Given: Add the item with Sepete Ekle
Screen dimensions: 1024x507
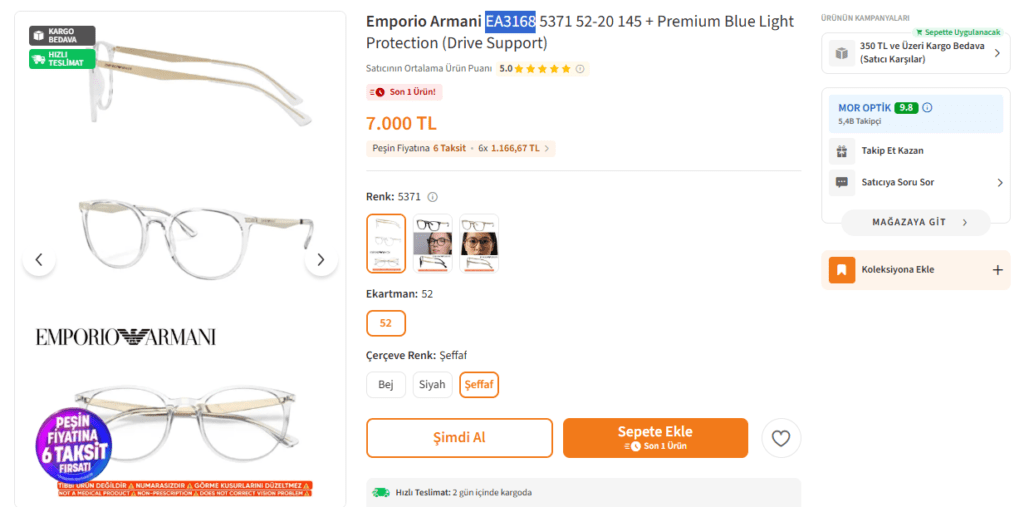Looking at the screenshot, I should tap(655, 438).
